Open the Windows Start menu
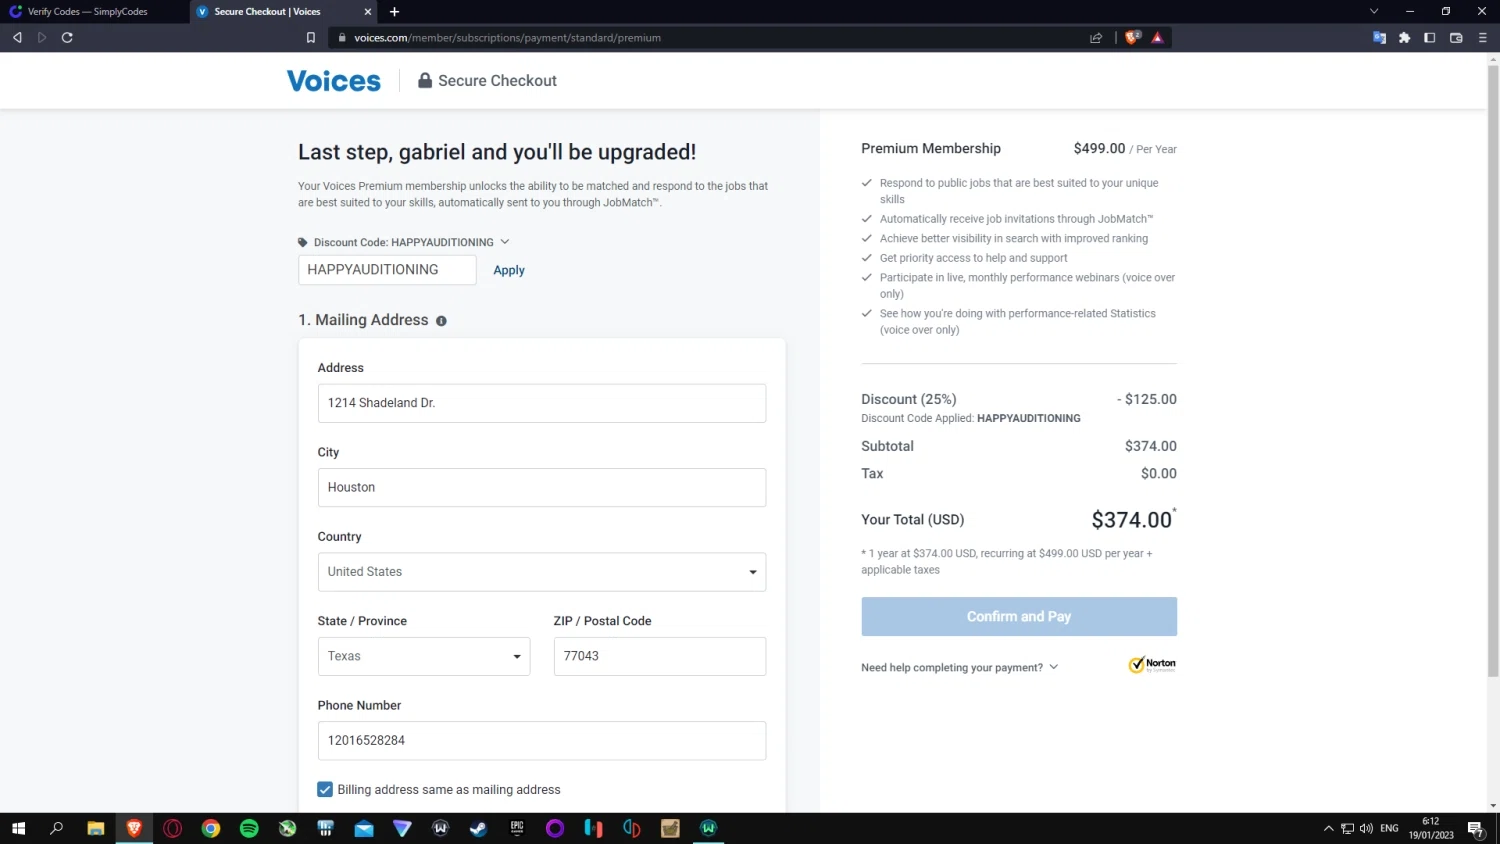 18,828
